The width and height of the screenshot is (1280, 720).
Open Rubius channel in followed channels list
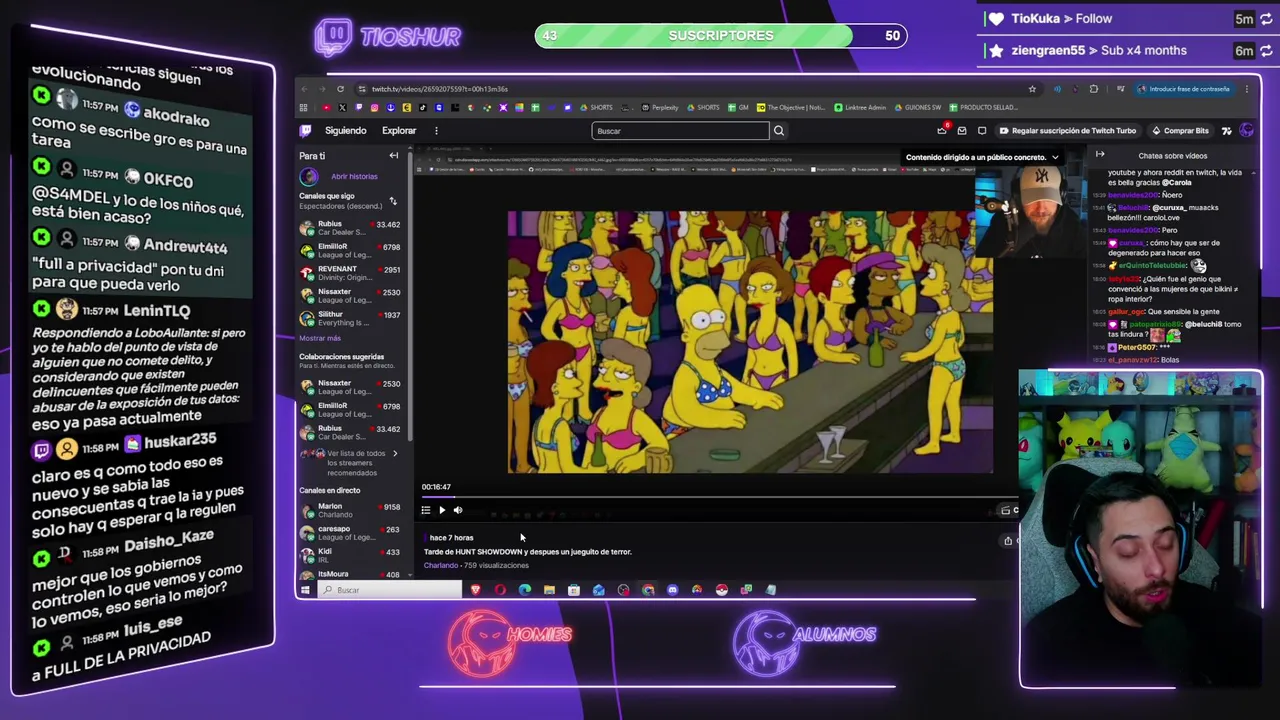click(x=350, y=228)
